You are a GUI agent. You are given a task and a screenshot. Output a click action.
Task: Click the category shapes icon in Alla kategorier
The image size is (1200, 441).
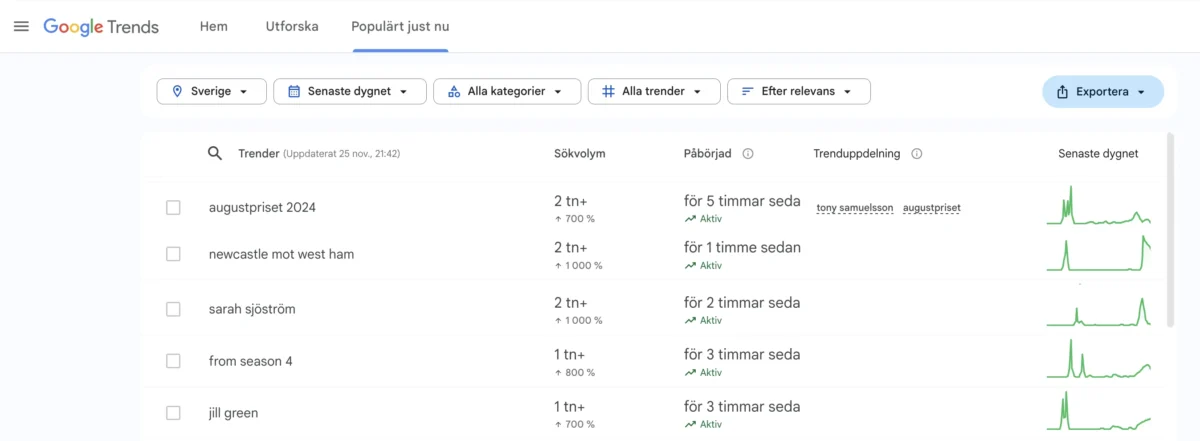pos(454,91)
